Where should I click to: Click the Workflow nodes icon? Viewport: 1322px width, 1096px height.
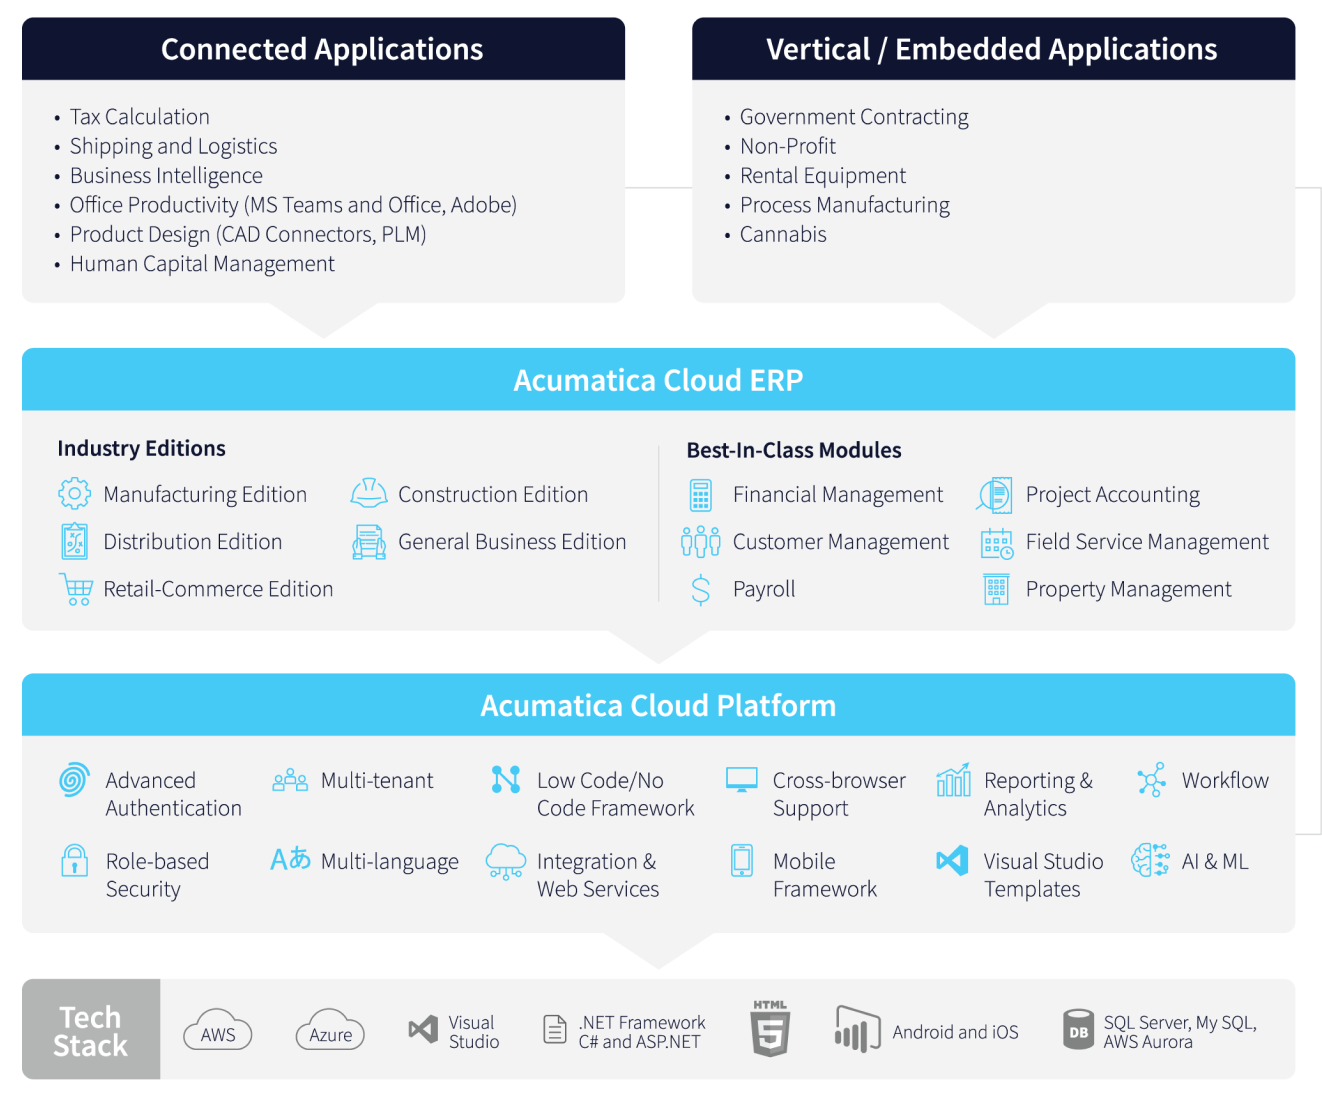[x=1151, y=780]
